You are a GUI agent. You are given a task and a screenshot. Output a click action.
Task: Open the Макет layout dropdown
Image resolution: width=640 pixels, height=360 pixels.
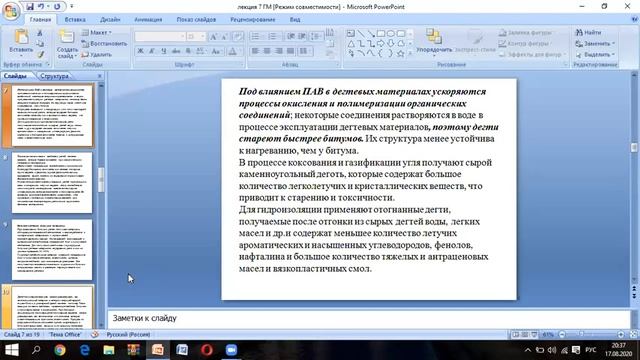click(x=97, y=32)
